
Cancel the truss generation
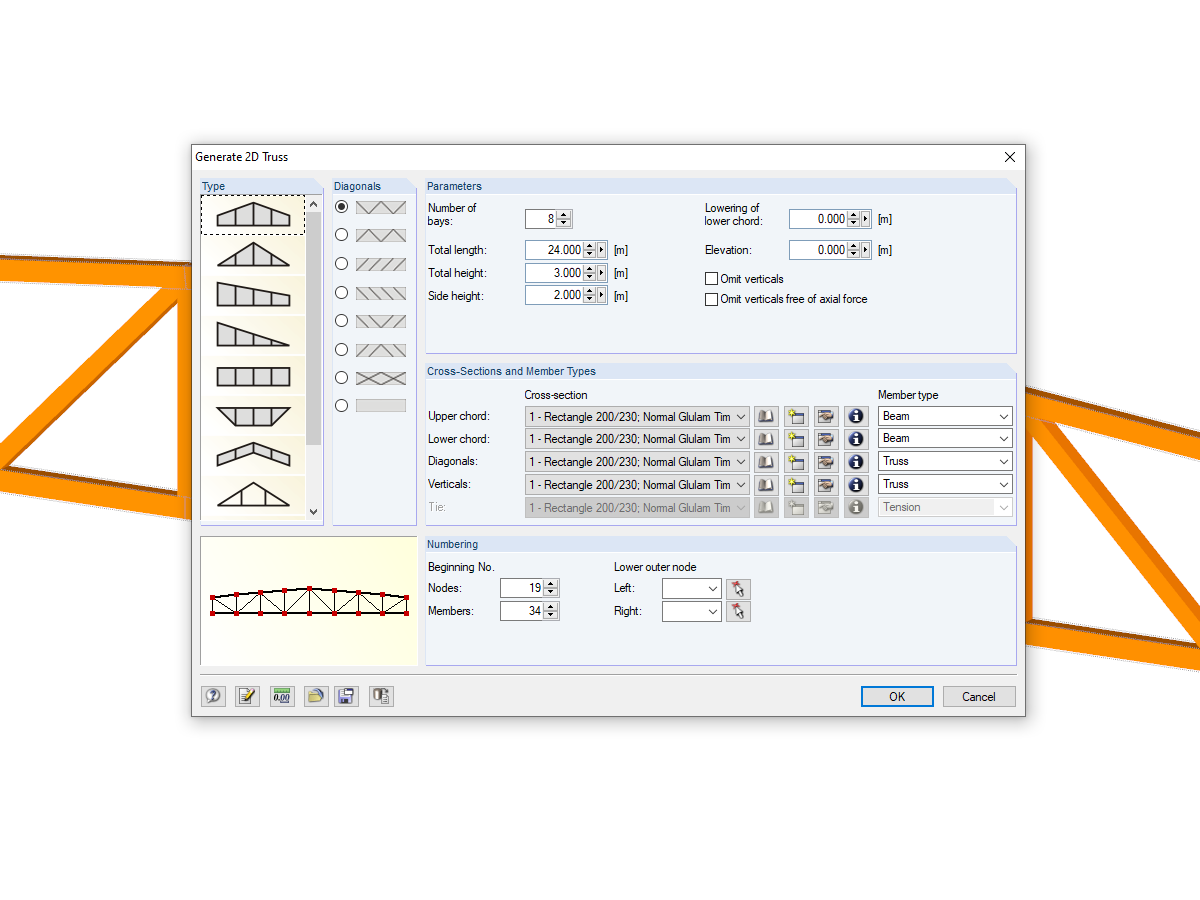[x=978, y=696]
